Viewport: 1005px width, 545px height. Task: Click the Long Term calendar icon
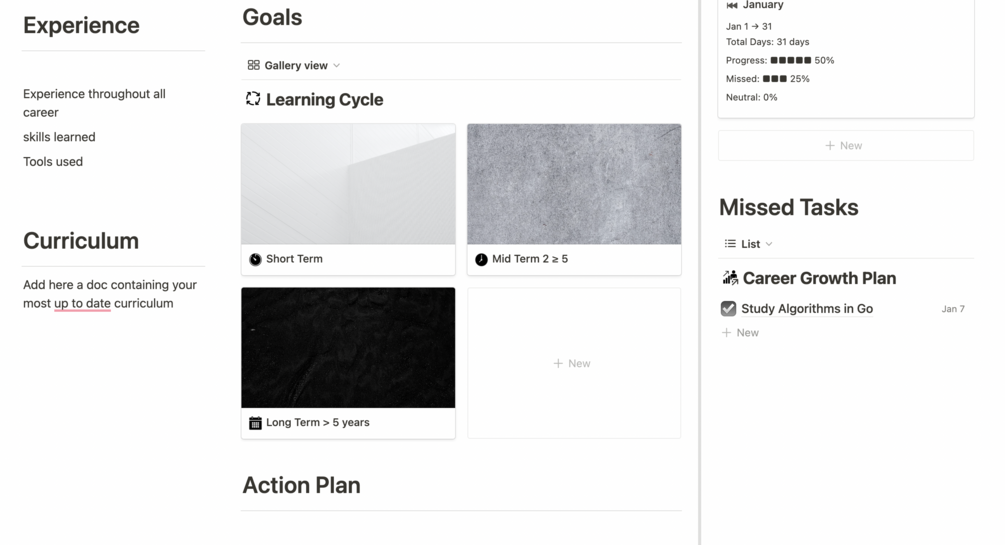pos(255,423)
